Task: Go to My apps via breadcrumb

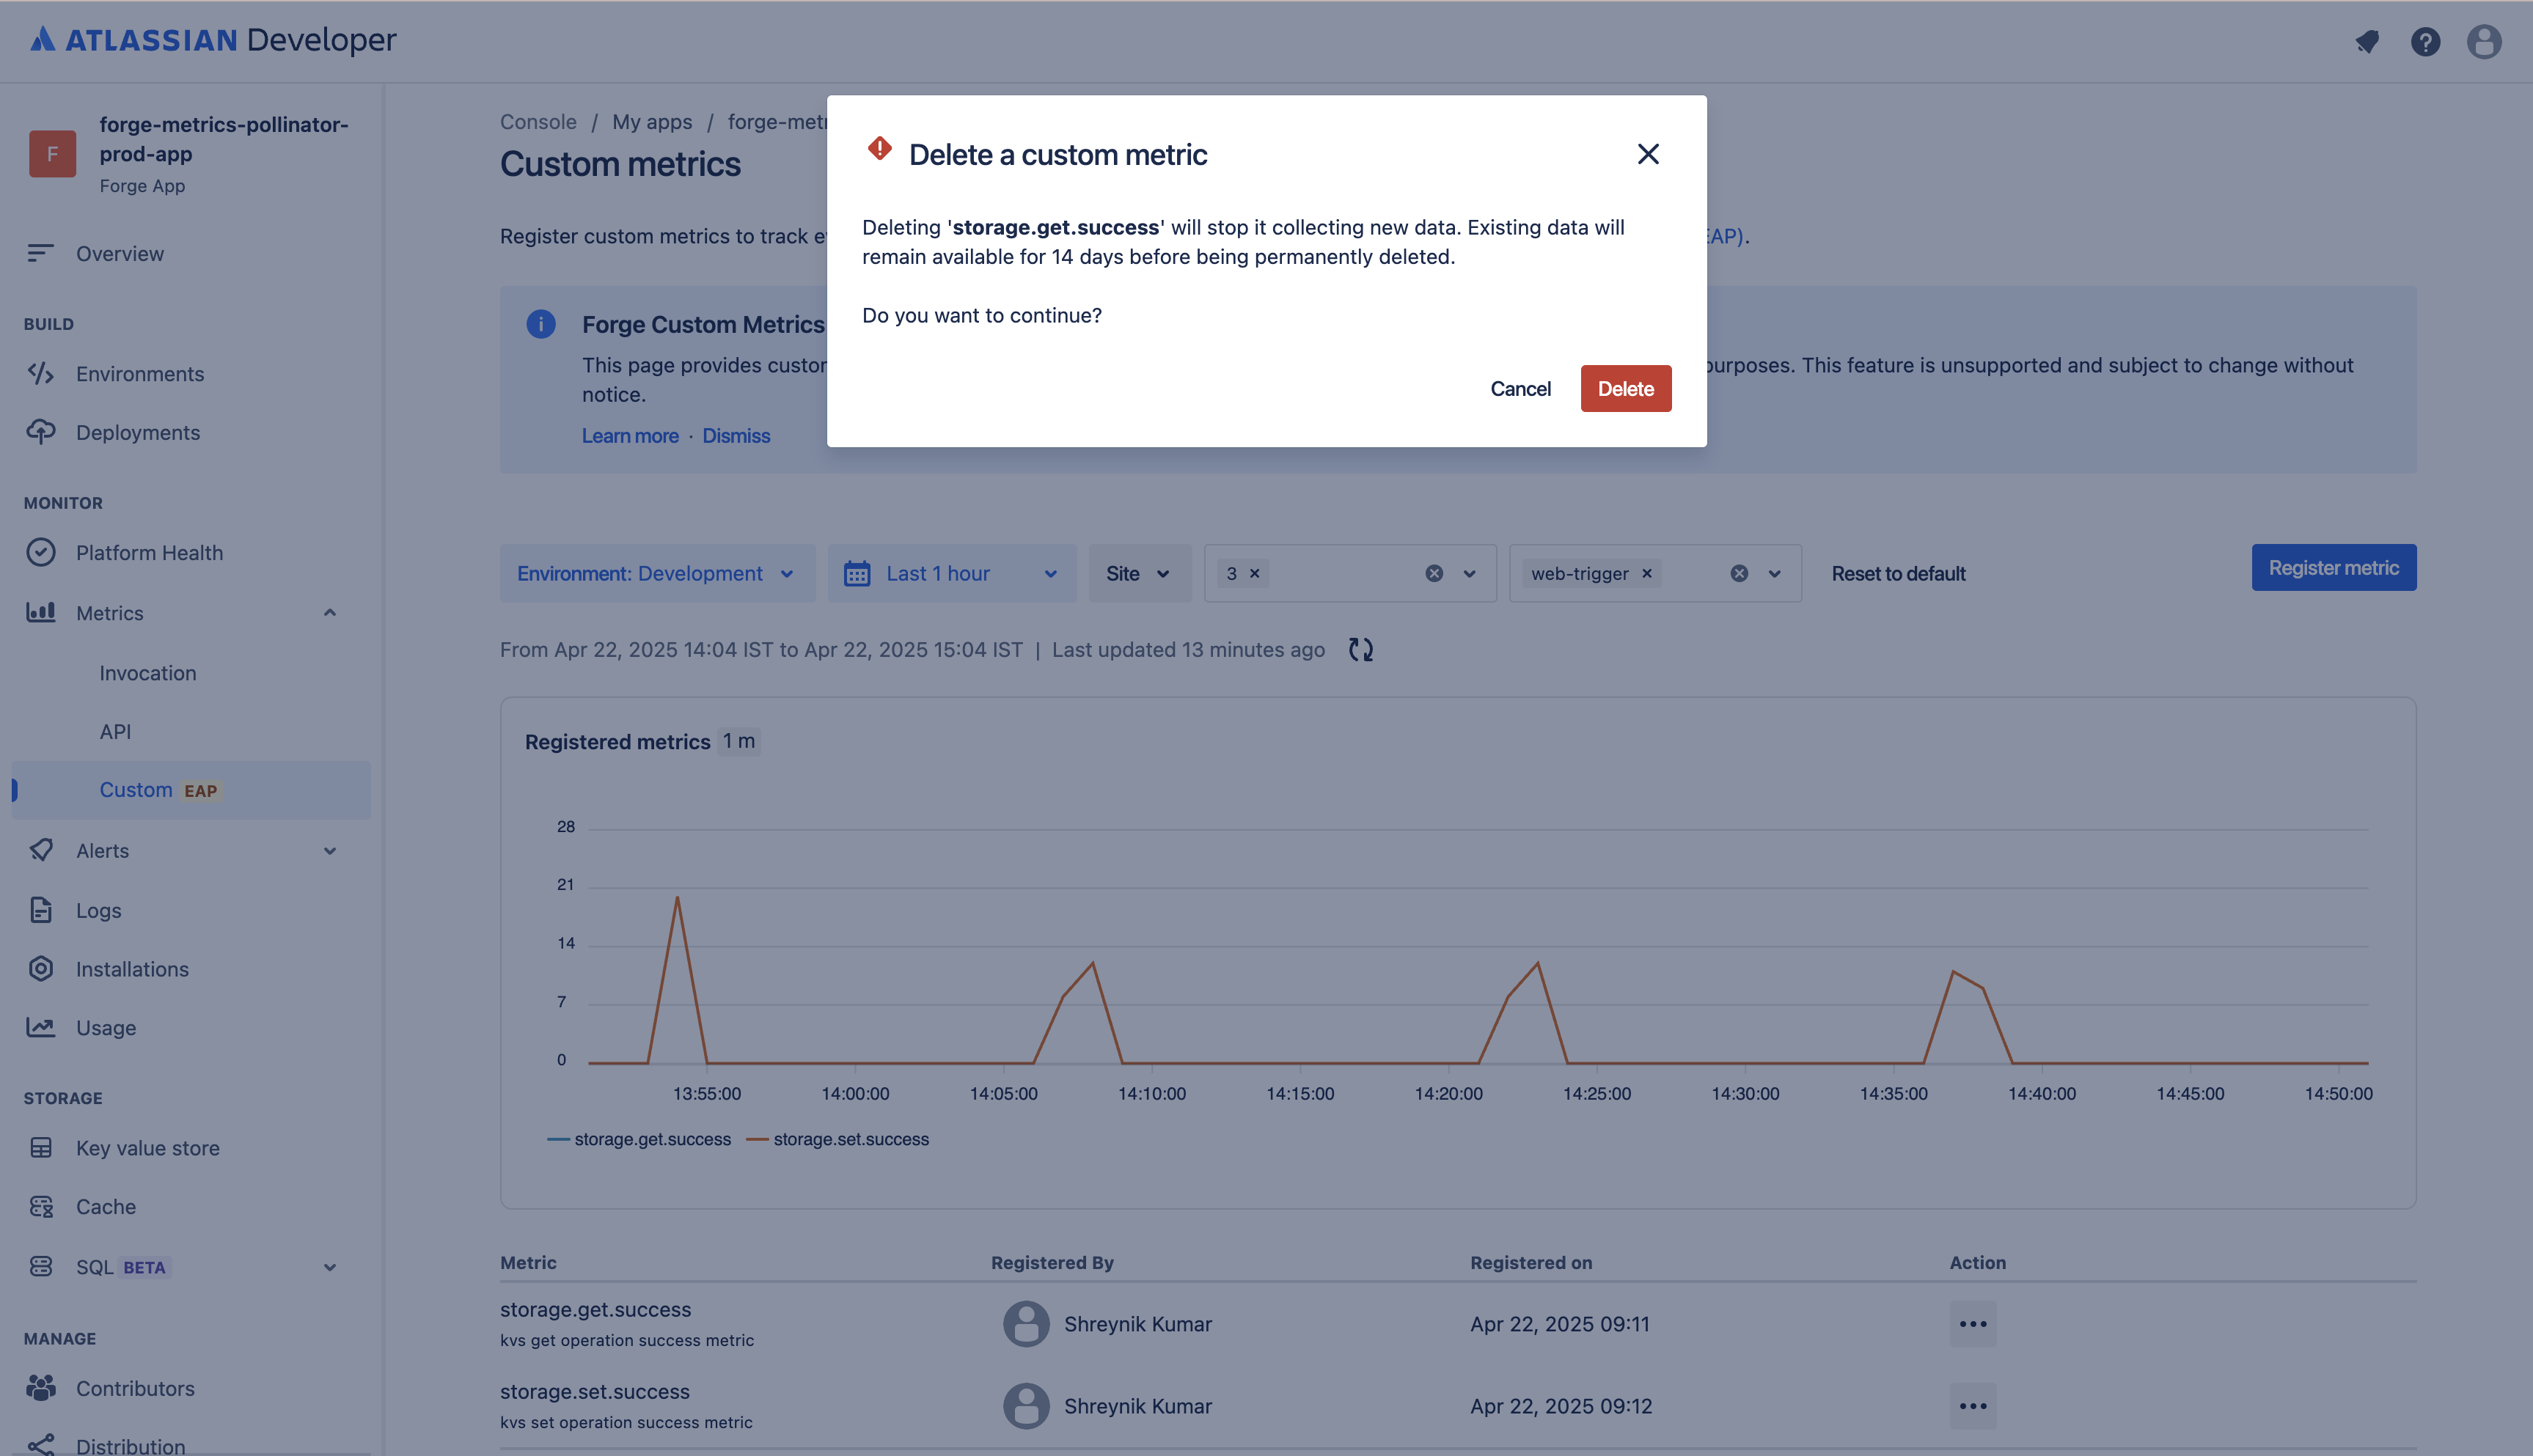Action: [652, 121]
